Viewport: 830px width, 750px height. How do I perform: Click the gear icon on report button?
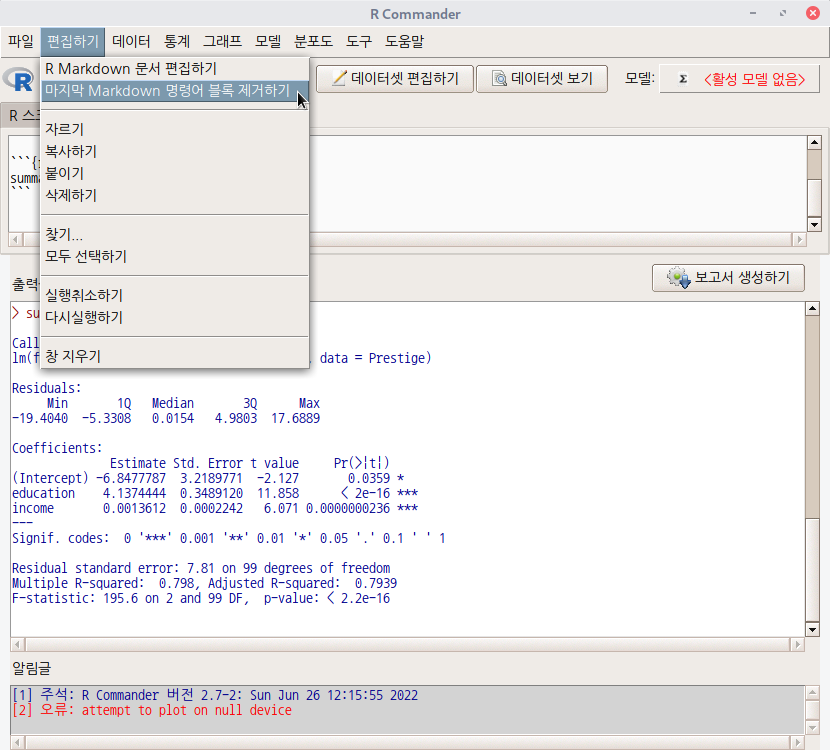tap(678, 278)
